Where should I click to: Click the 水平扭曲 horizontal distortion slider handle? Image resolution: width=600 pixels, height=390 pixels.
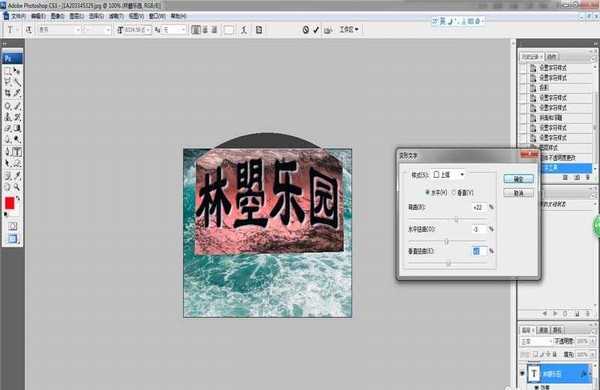[446, 242]
